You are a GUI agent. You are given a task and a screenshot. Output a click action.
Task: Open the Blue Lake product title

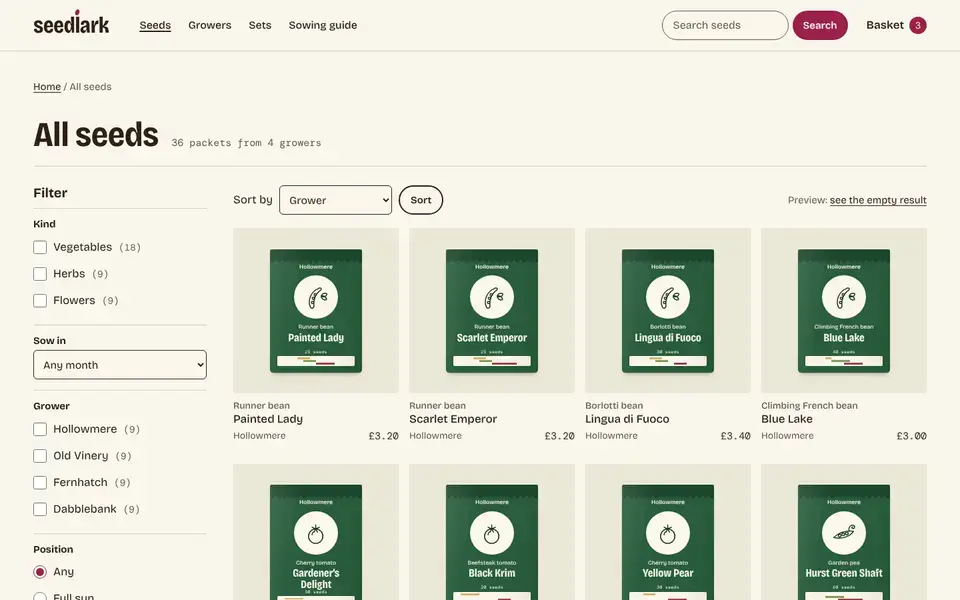[x=787, y=419]
